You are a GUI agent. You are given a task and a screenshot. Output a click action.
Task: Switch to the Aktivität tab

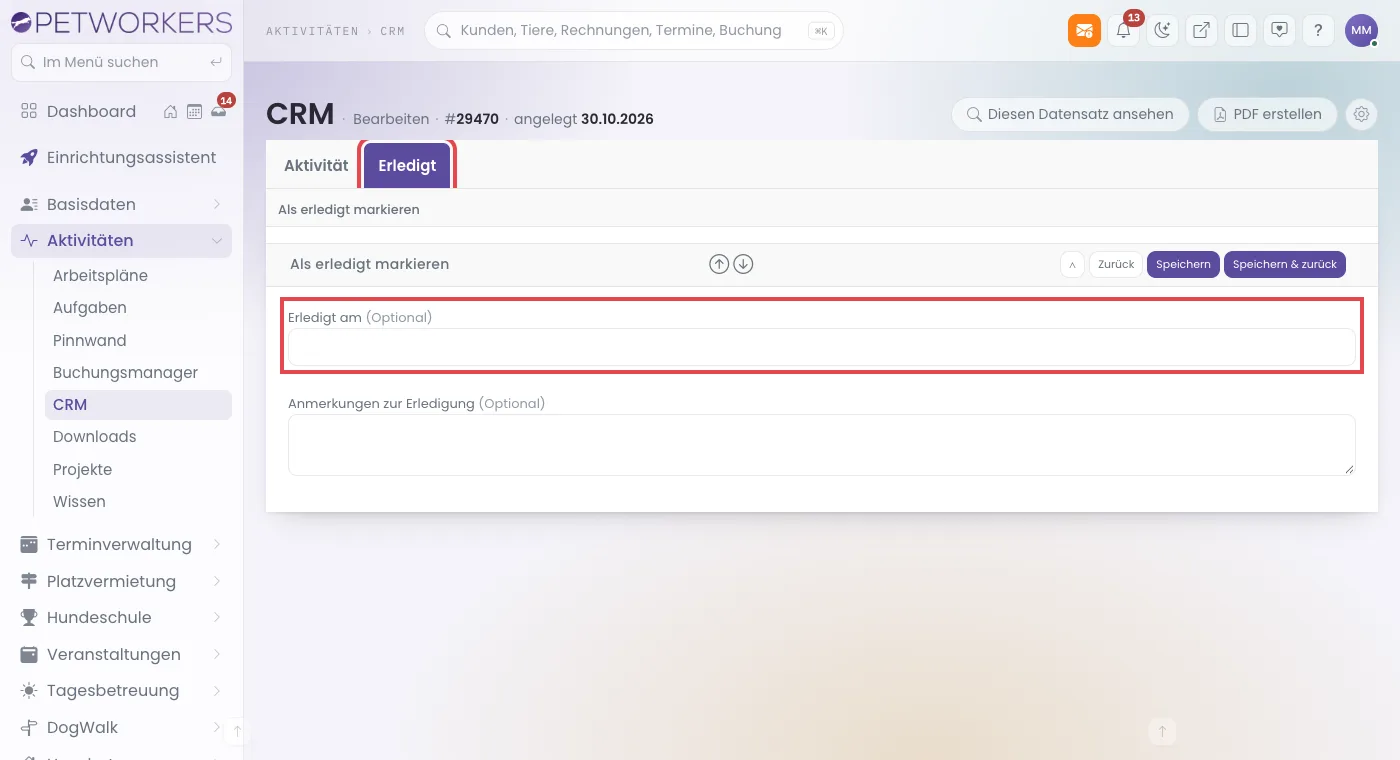(x=316, y=166)
